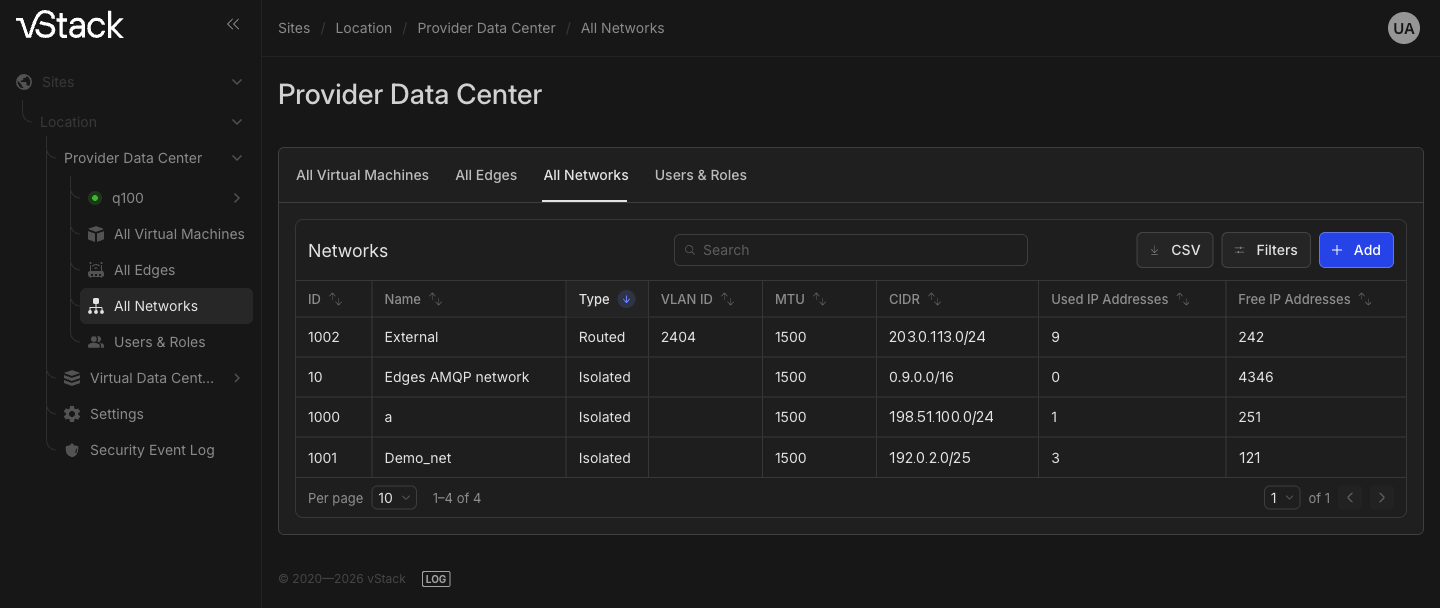The image size is (1440, 608).
Task: Sort by ID column arrows
Action: point(336,299)
